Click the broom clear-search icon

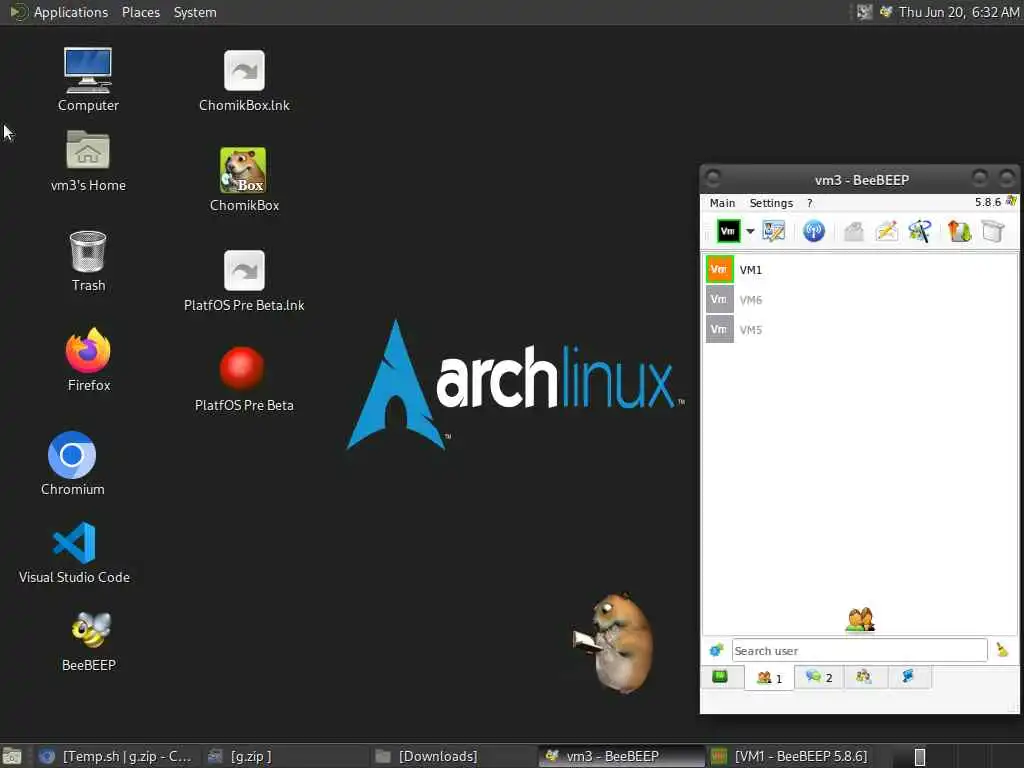(1002, 650)
